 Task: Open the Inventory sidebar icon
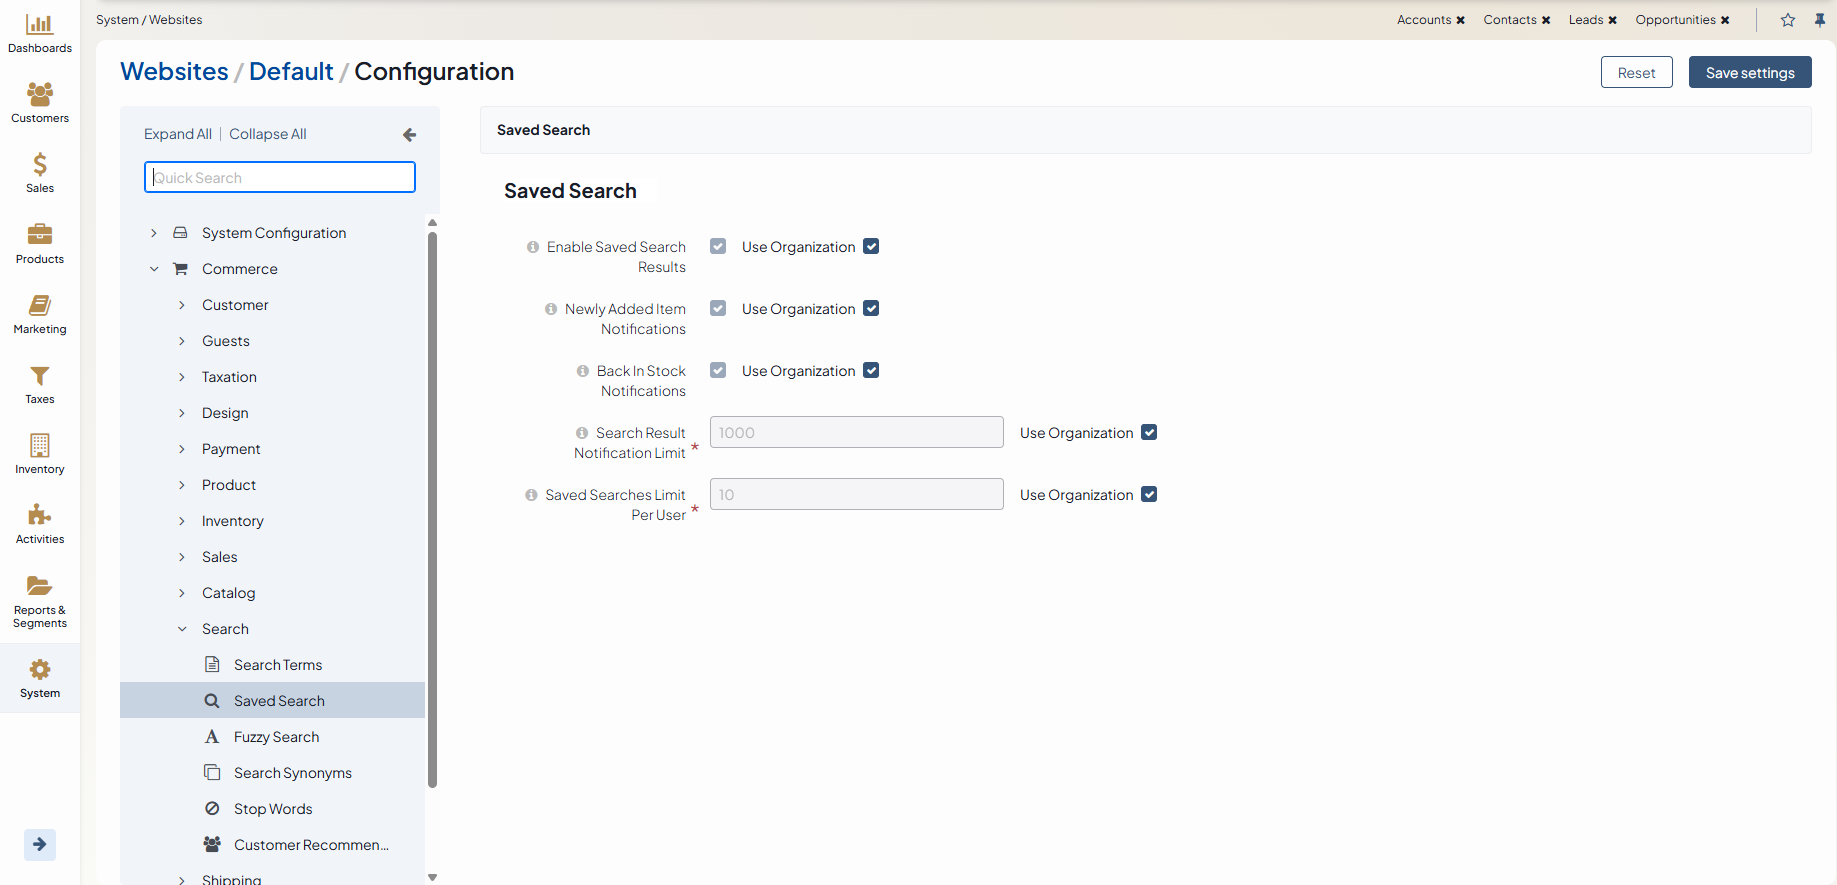[x=40, y=446]
